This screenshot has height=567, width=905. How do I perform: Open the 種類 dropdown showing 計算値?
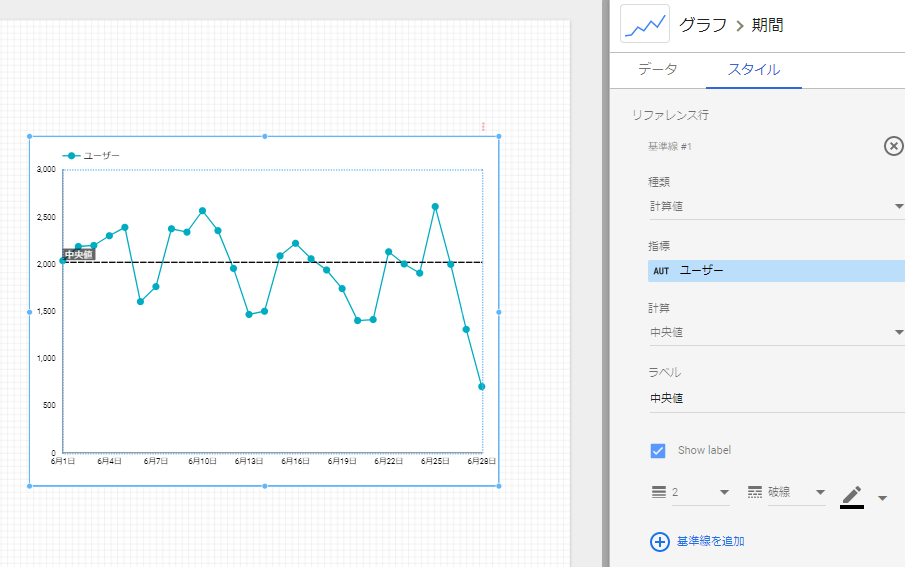click(x=775, y=206)
